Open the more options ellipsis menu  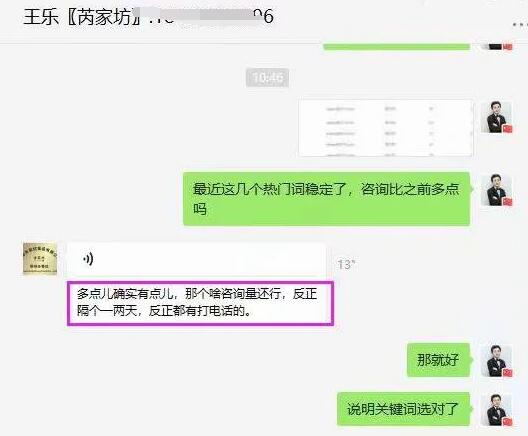click(x=520, y=25)
